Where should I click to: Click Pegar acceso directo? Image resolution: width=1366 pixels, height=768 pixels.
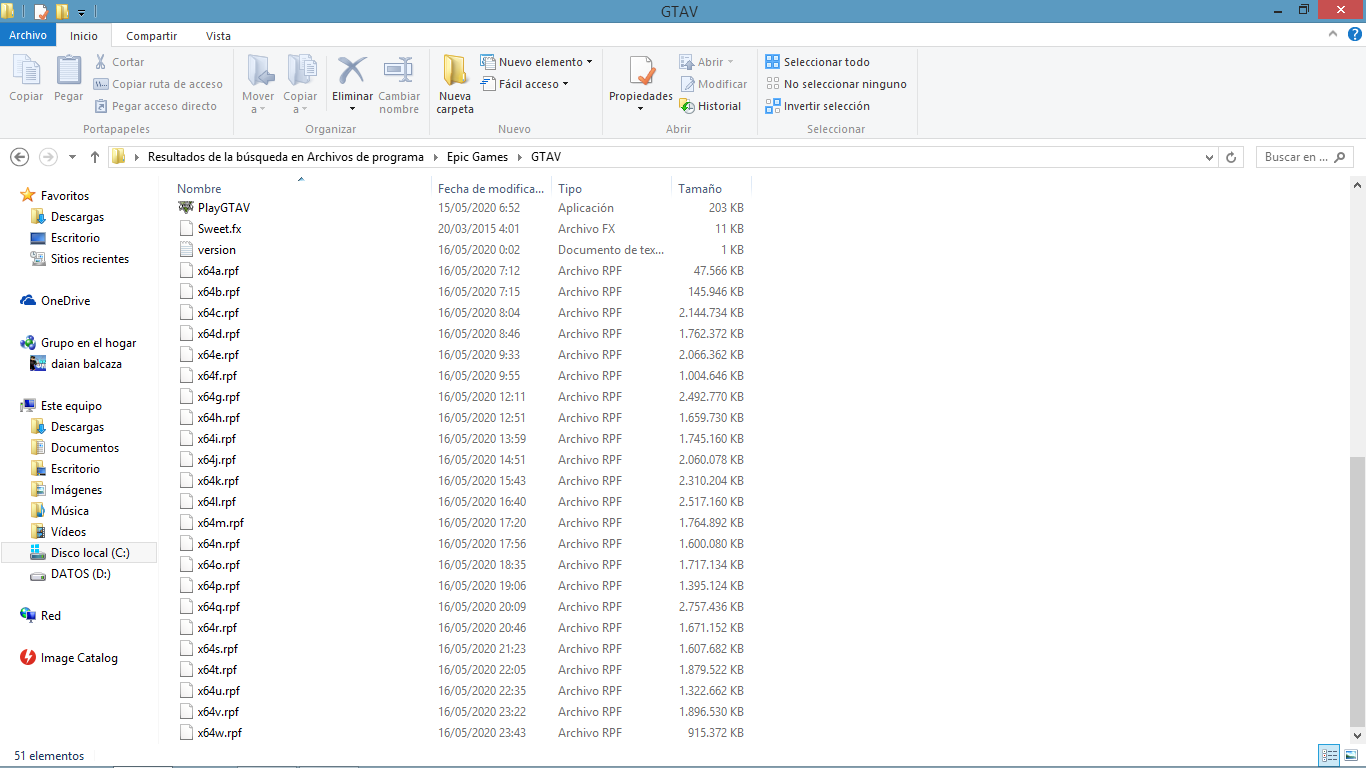pyautogui.click(x=155, y=106)
